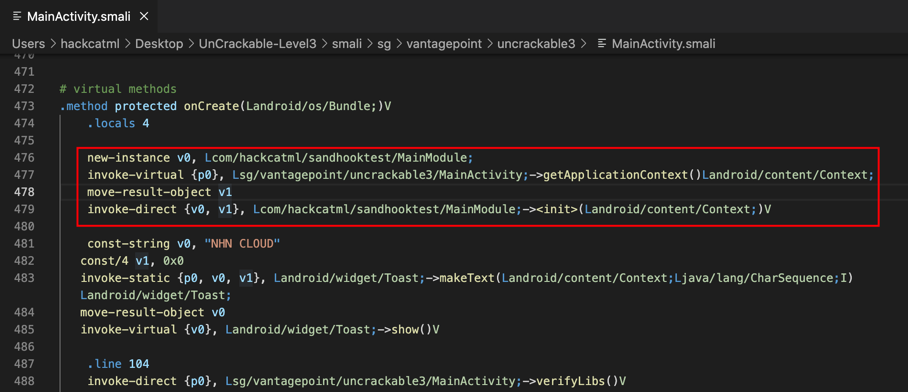Click 'makeText' on line 483
908x392 pixels.
[x=467, y=279]
